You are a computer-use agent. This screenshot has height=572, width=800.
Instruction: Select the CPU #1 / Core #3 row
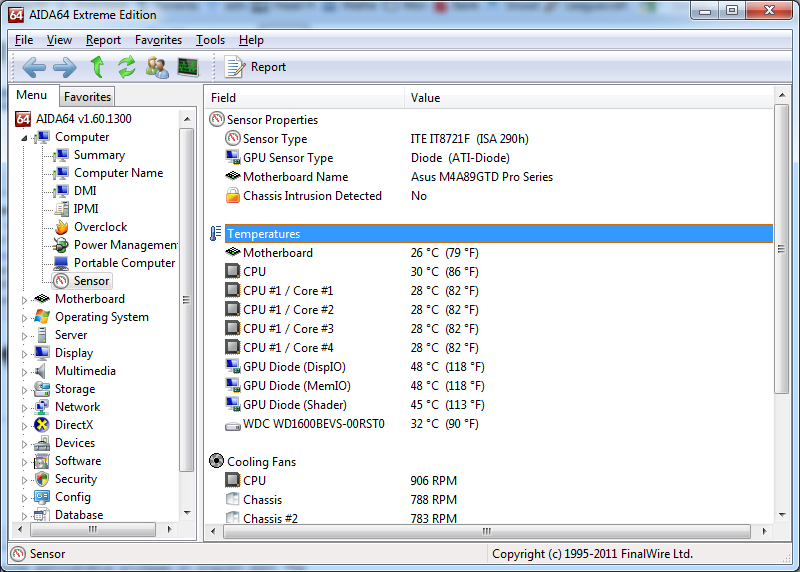490,329
